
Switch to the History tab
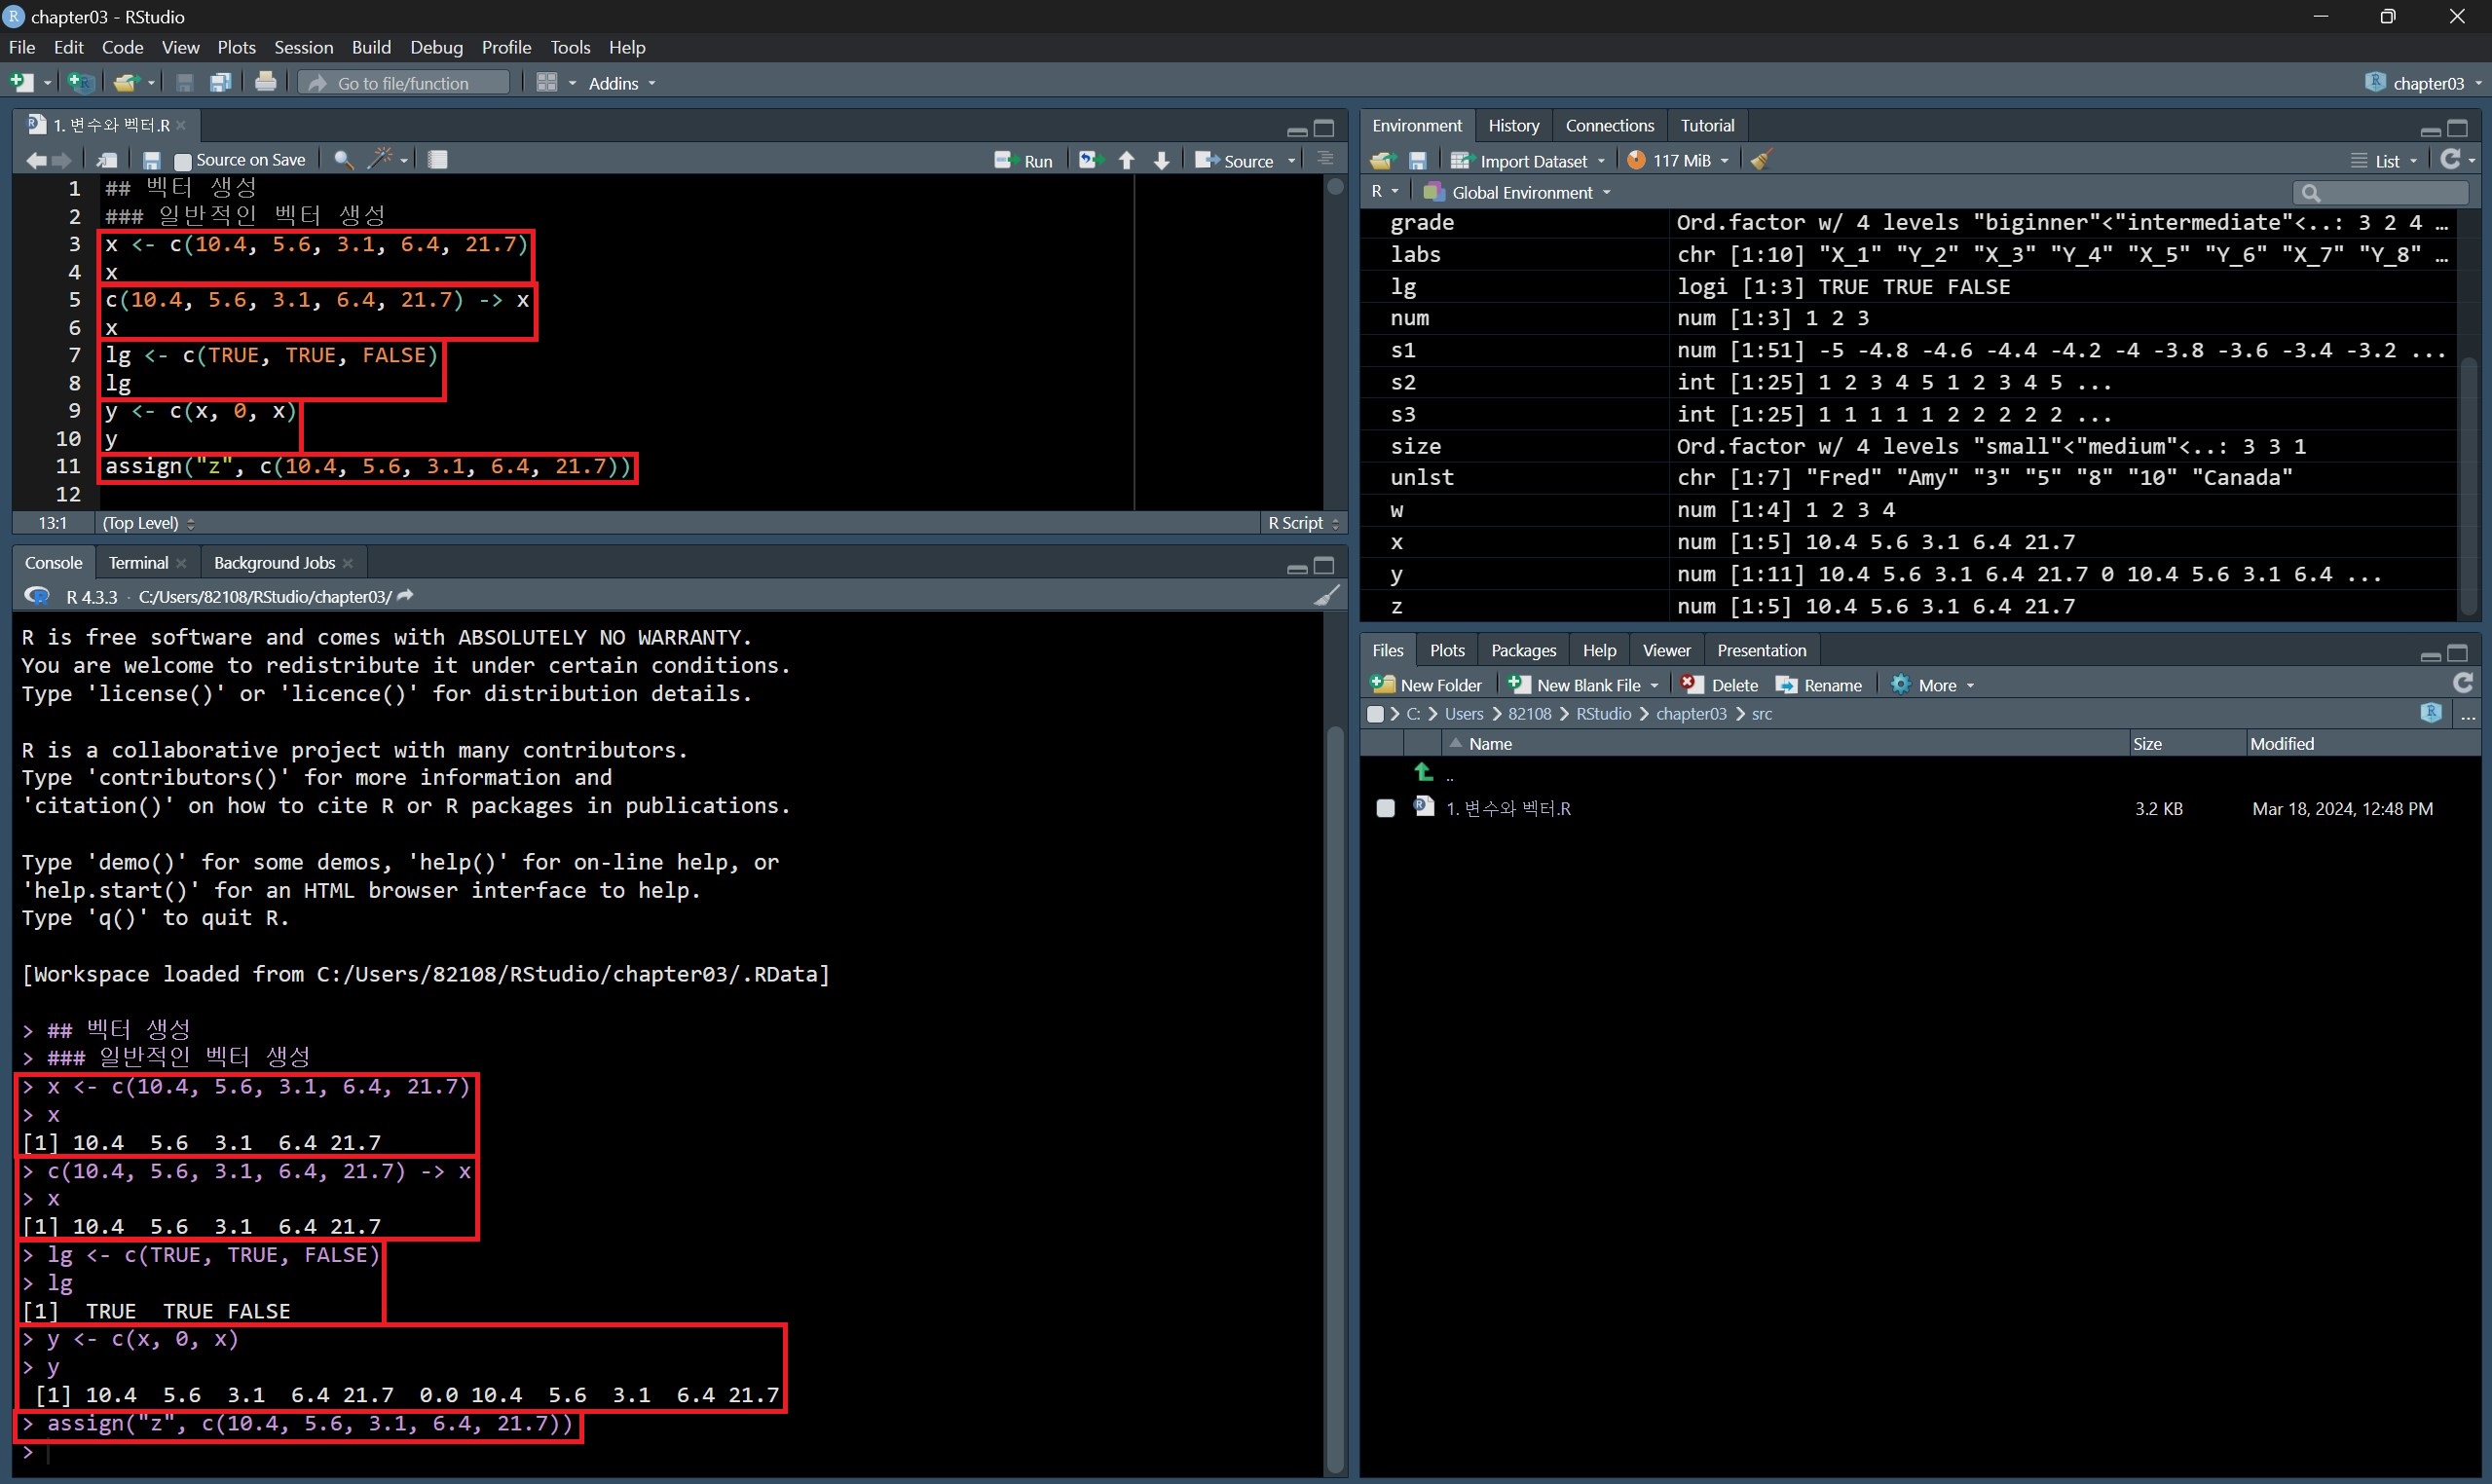[1513, 125]
